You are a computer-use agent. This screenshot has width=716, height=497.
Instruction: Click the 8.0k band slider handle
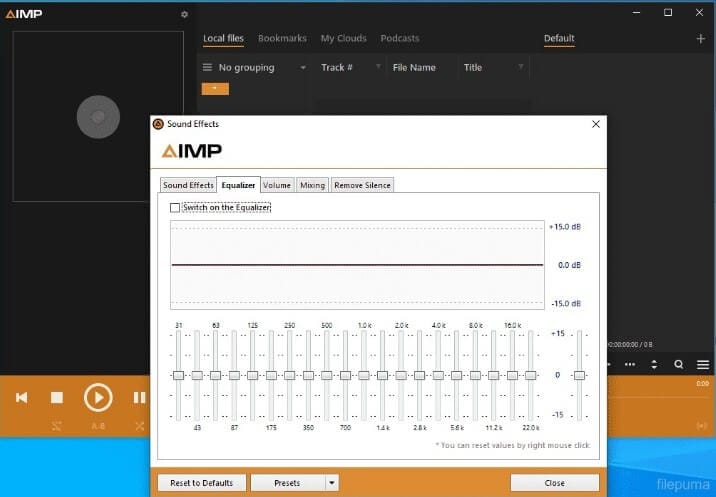(475, 375)
